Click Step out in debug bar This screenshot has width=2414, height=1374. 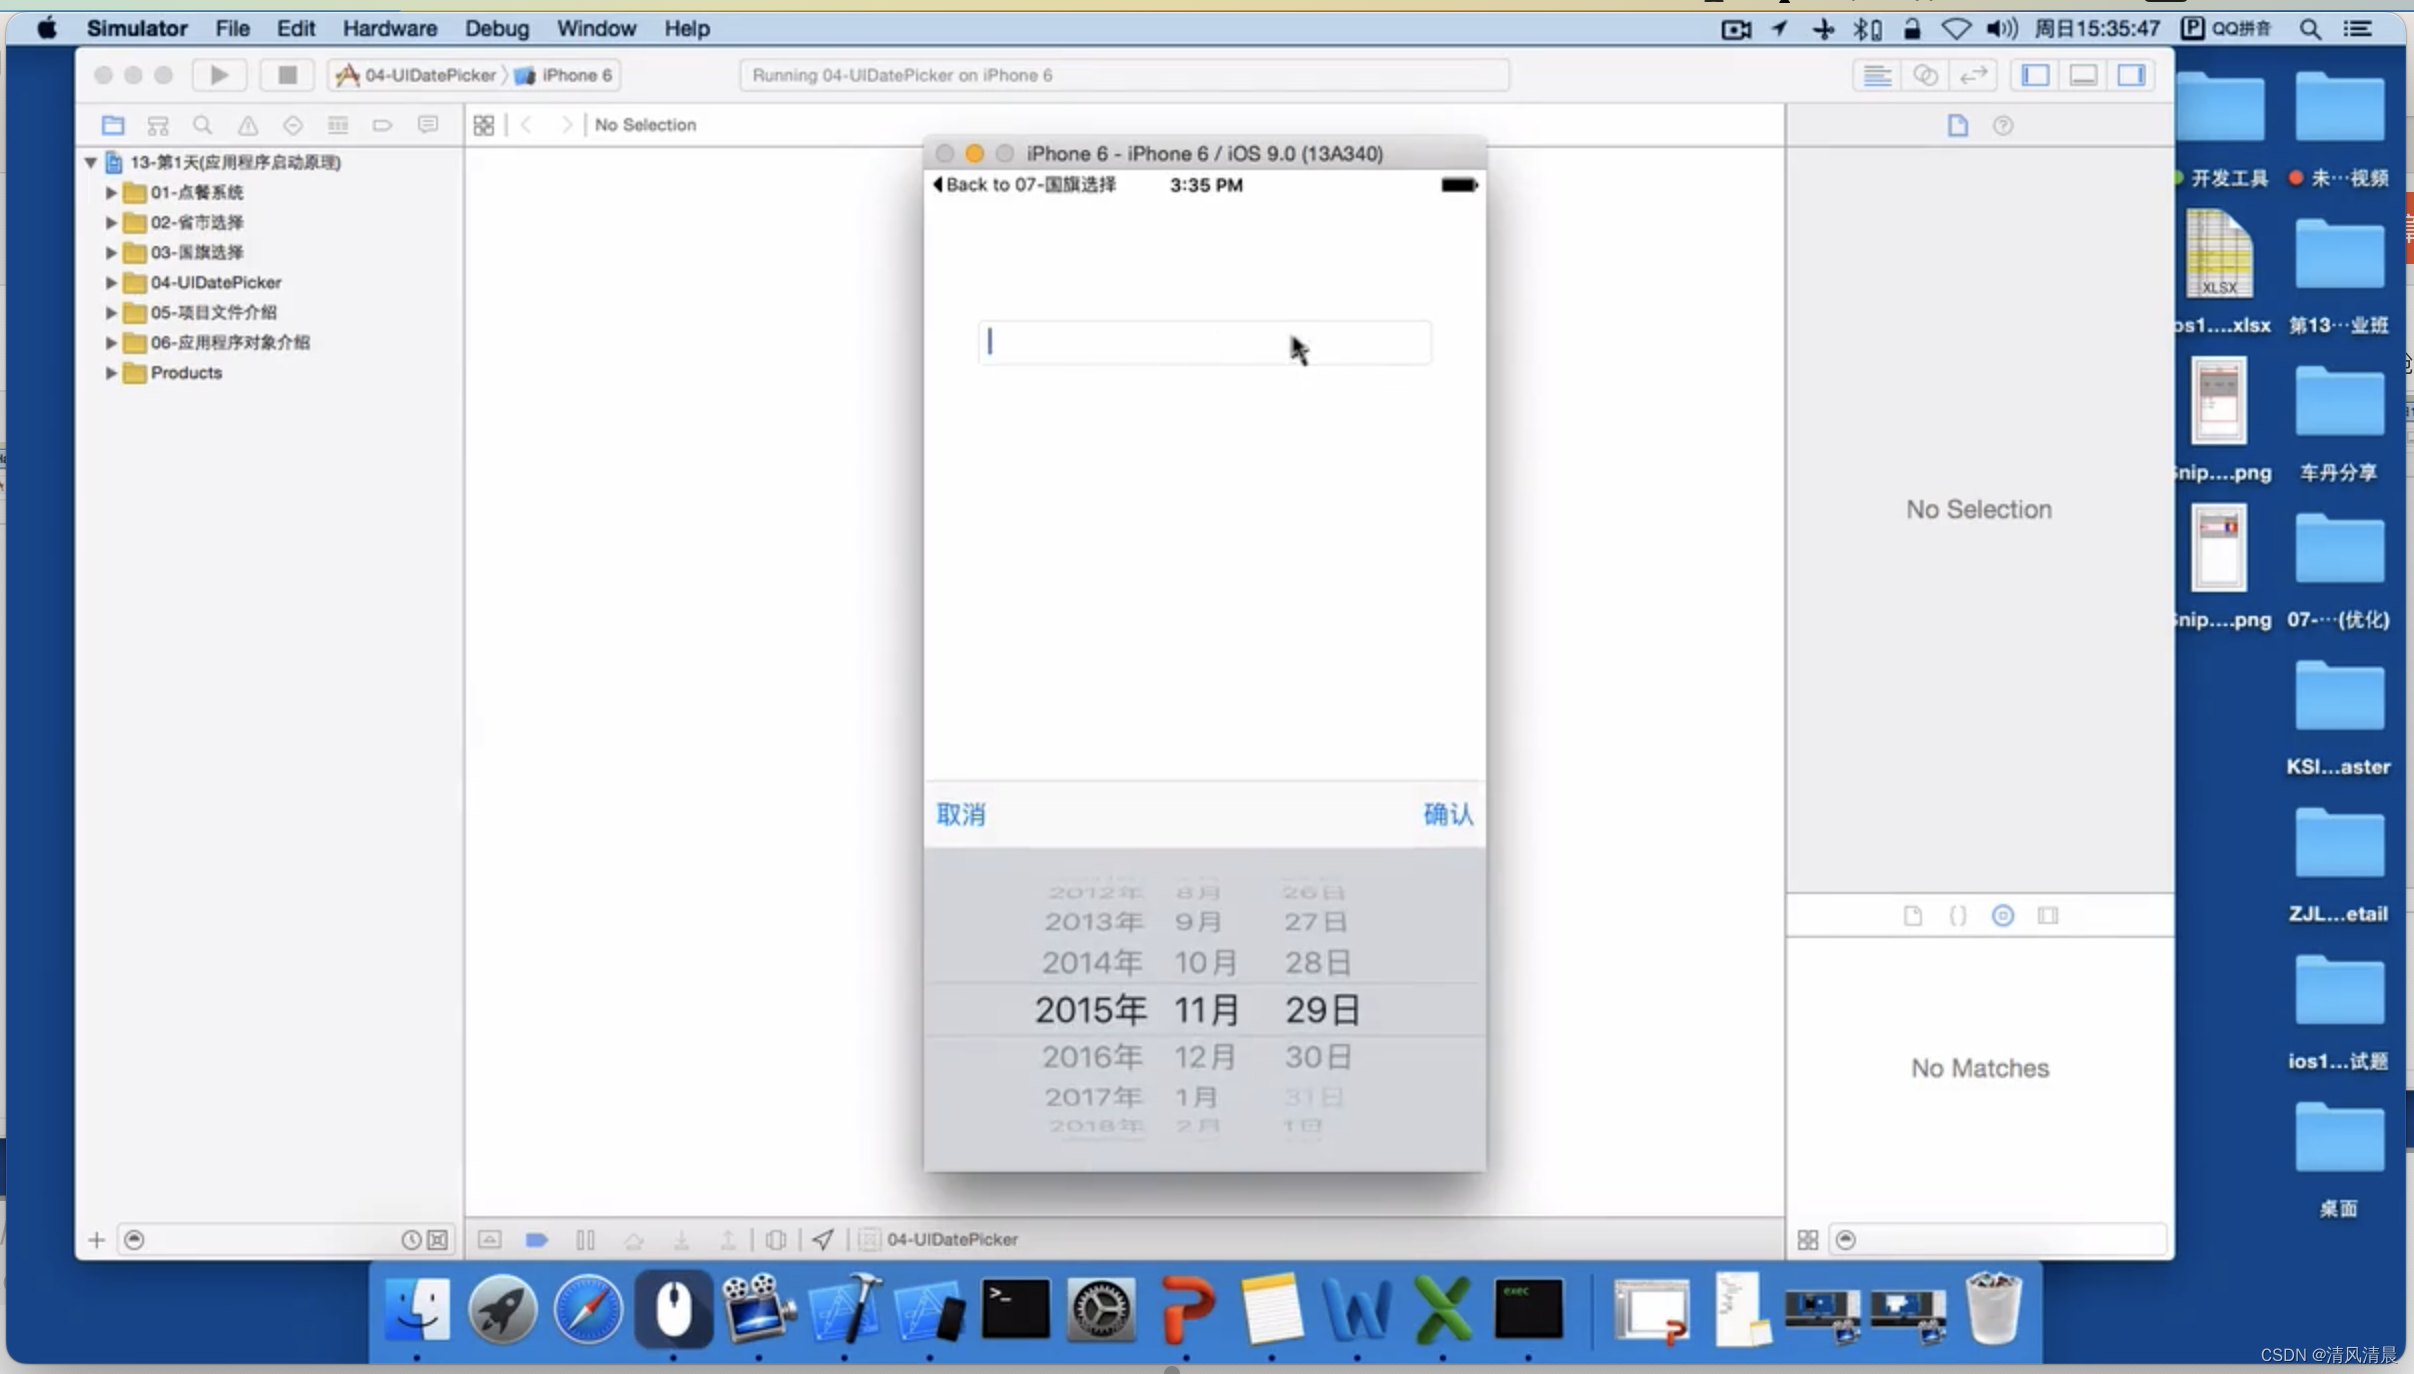click(729, 1240)
